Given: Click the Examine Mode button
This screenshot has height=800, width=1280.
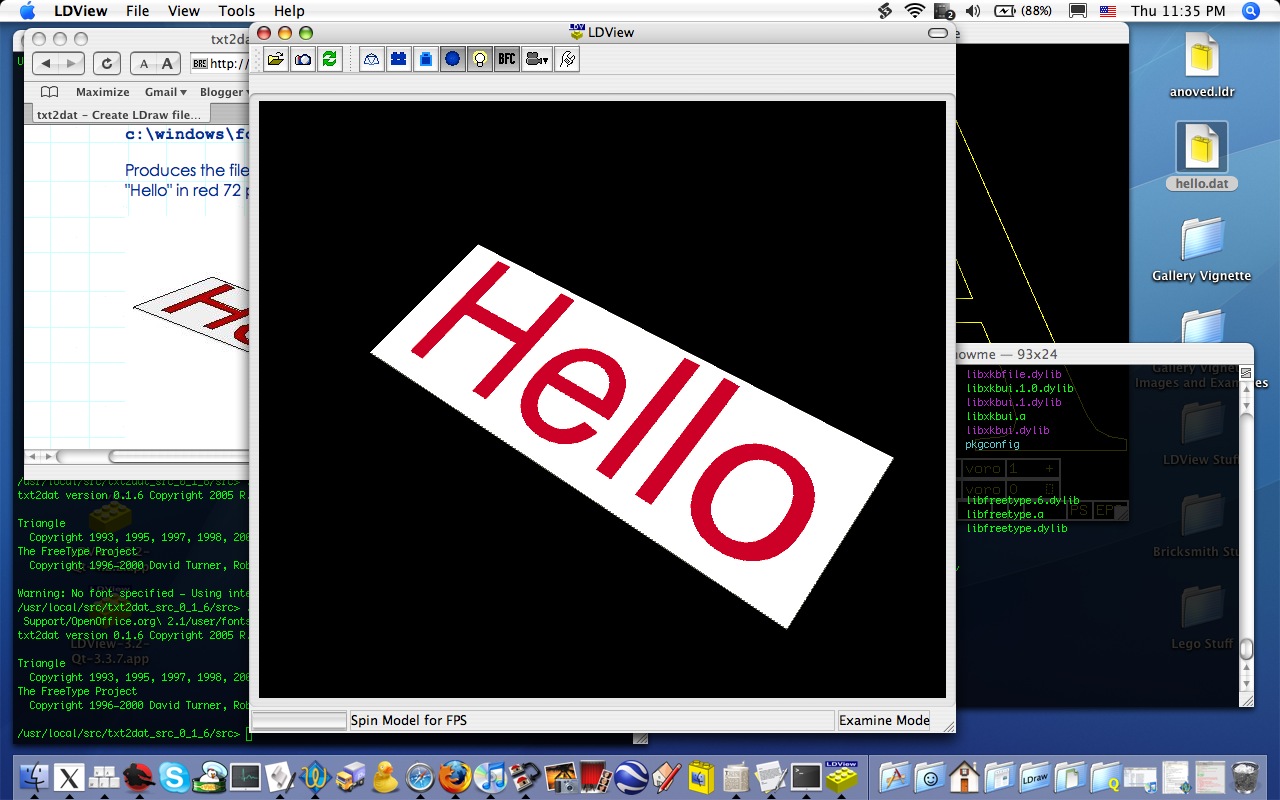Looking at the screenshot, I should pyautogui.click(x=883, y=720).
